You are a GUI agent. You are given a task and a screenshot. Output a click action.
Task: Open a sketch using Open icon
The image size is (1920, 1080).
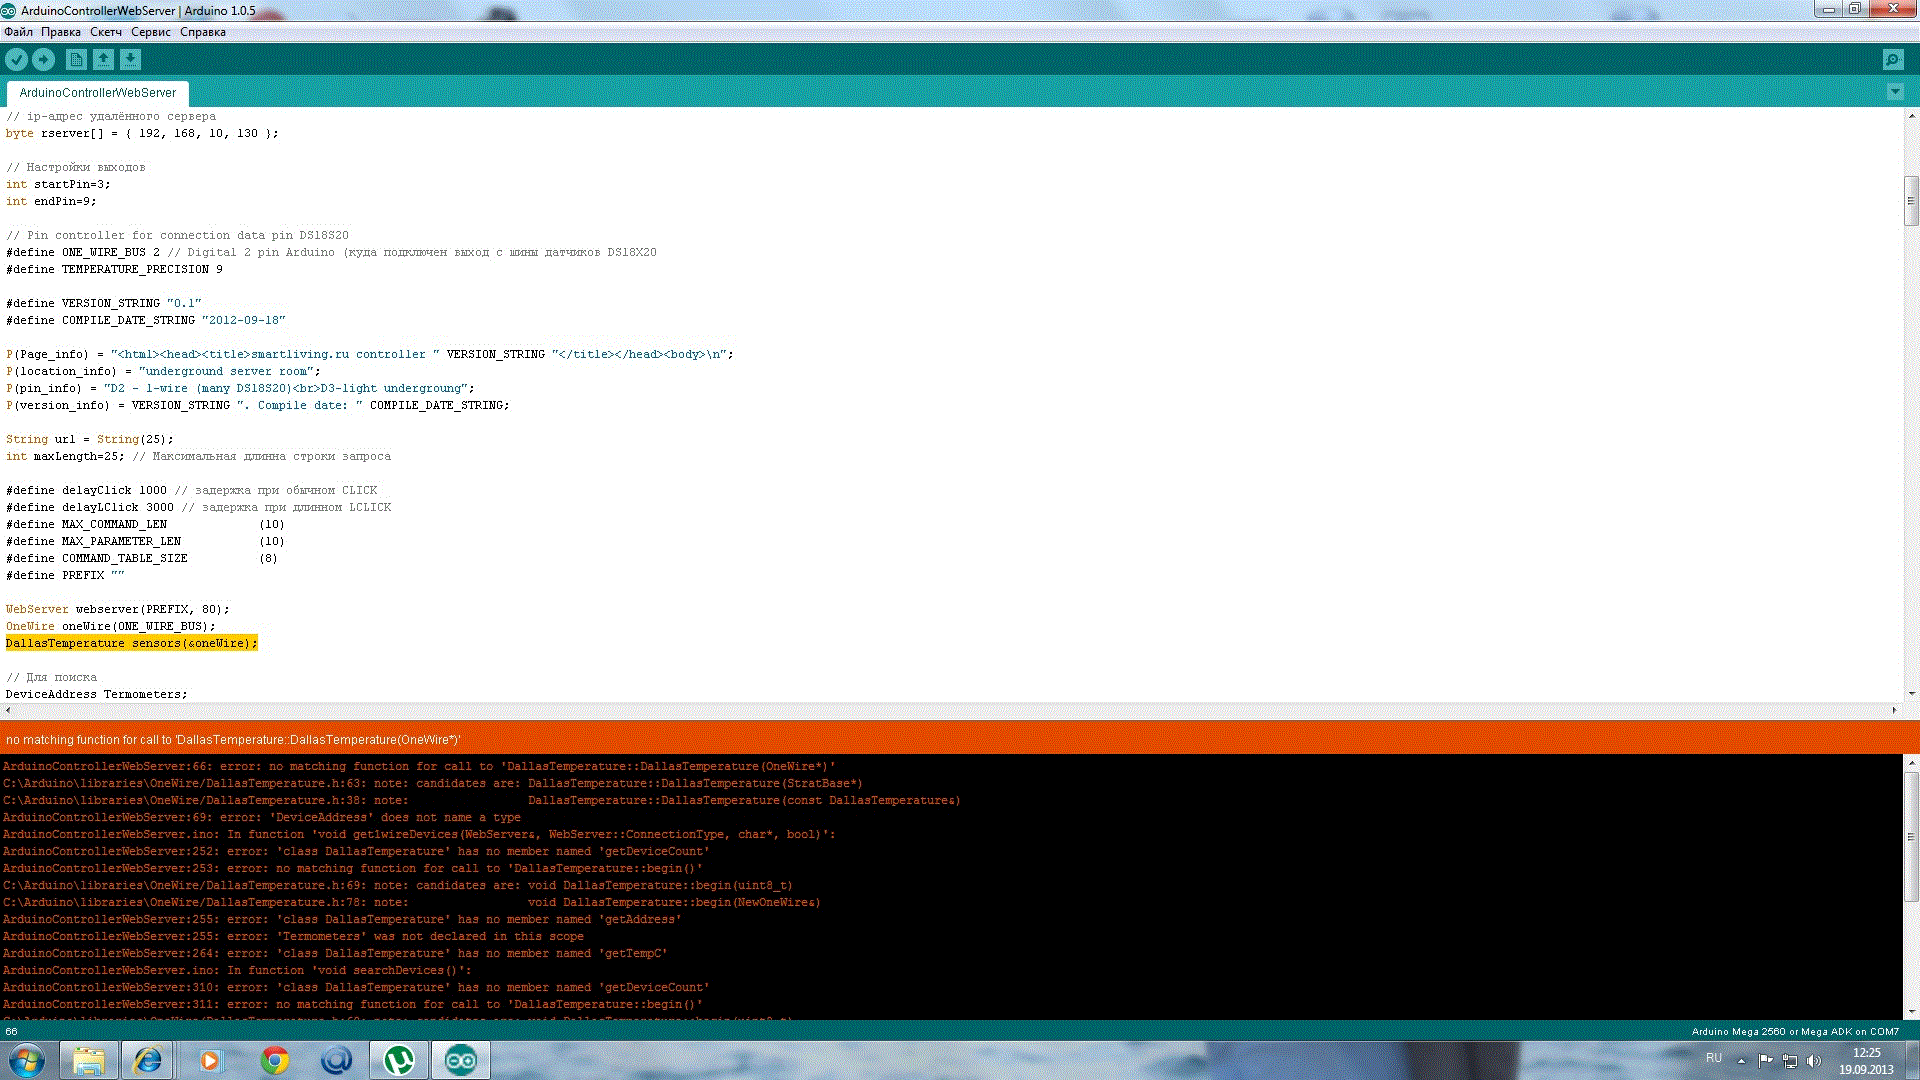103,60
